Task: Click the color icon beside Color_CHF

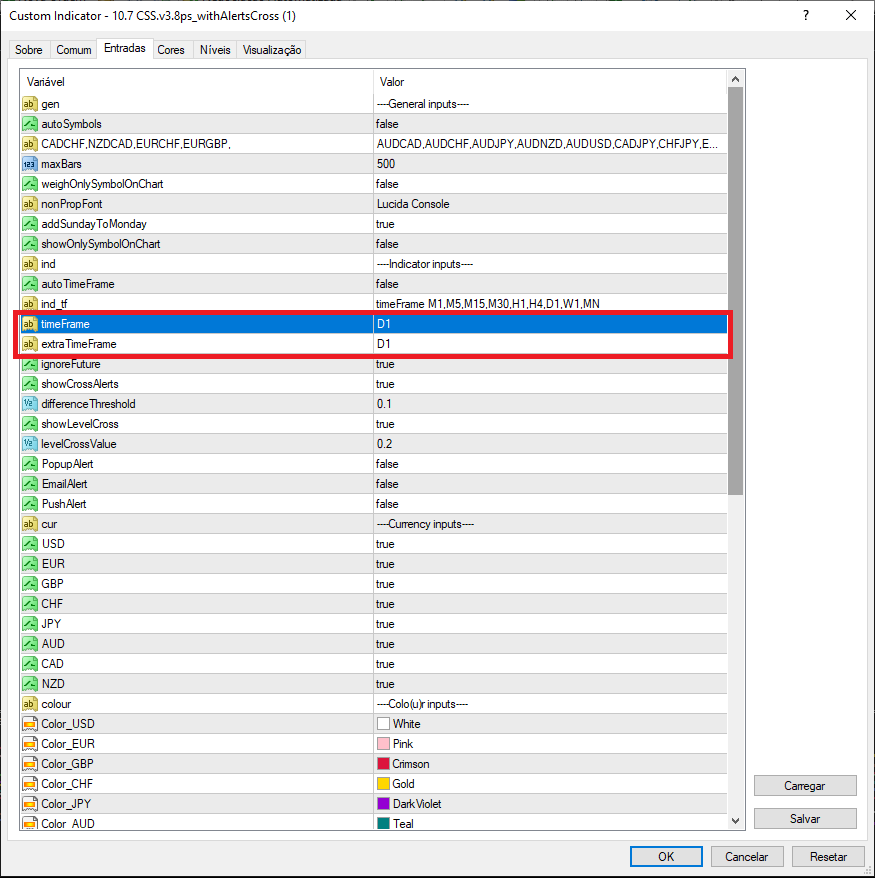Action: pos(30,784)
